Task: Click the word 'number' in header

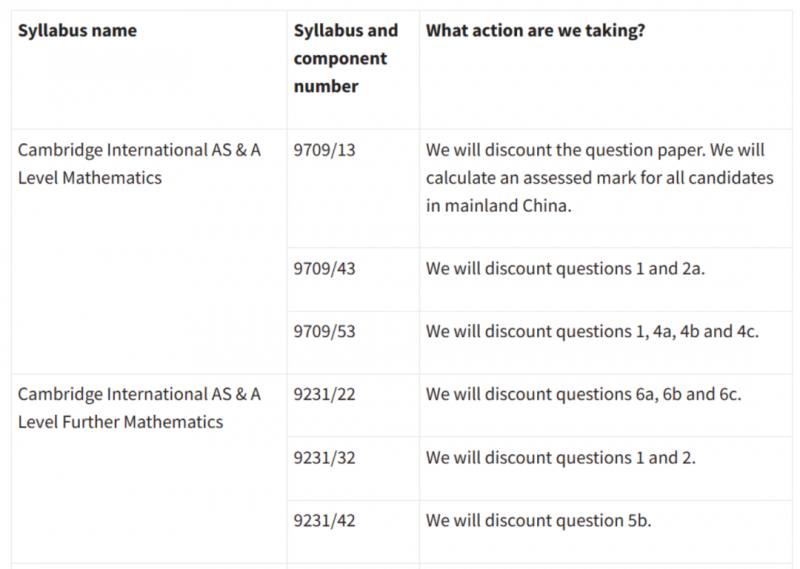Action: click(326, 86)
